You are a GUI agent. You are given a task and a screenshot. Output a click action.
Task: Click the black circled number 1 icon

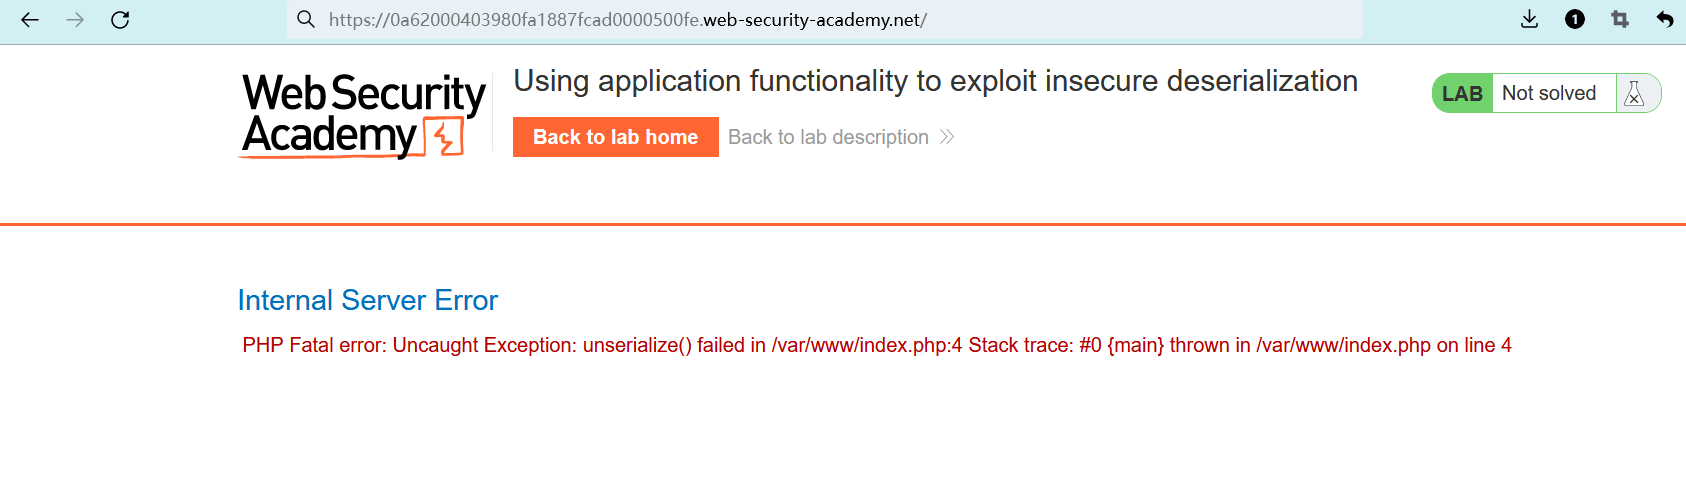1575,20
